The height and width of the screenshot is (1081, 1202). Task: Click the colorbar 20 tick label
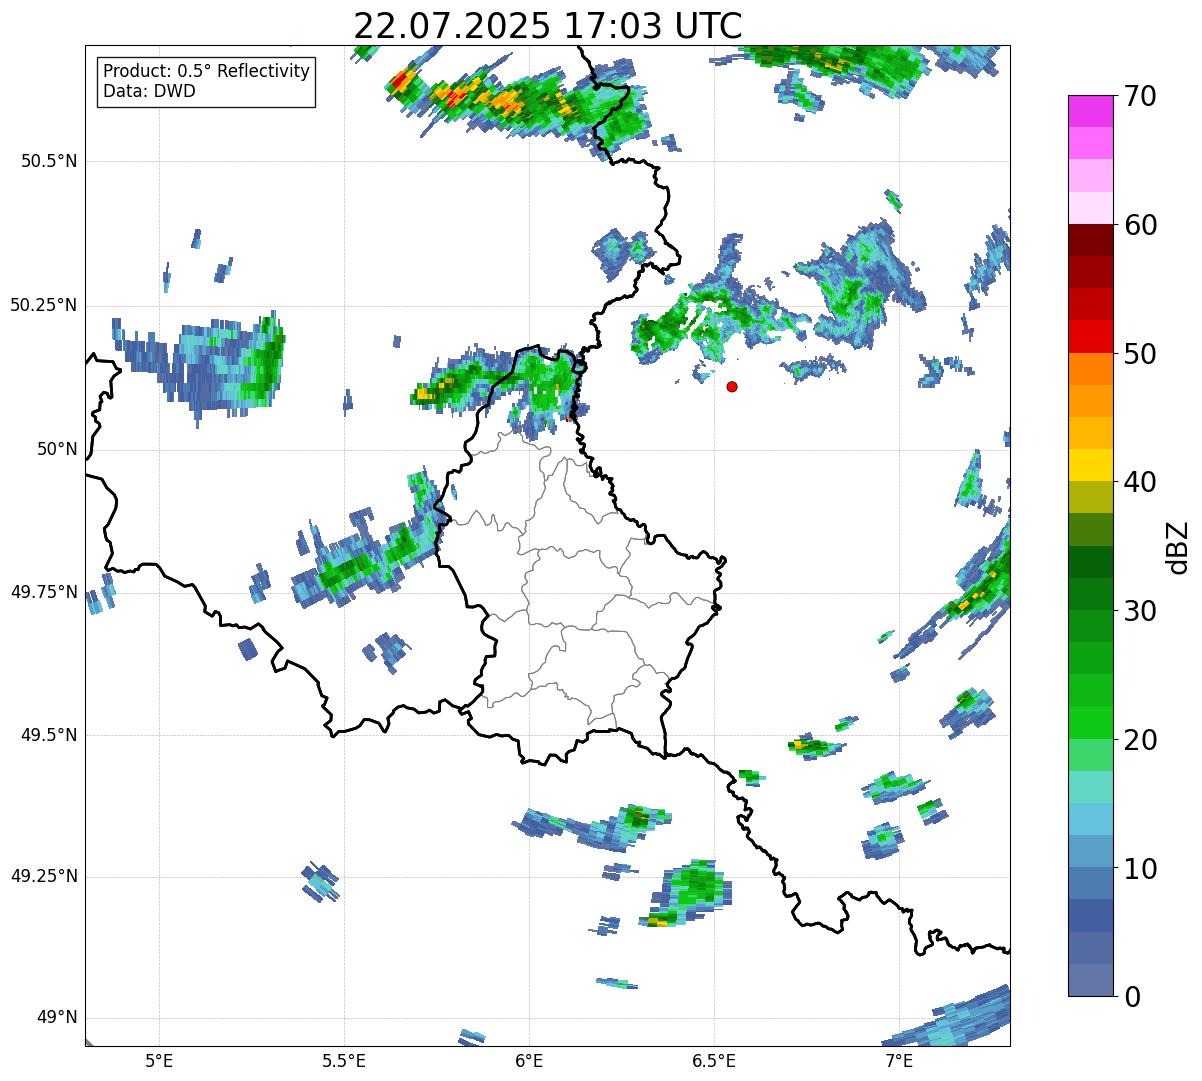coord(1140,740)
